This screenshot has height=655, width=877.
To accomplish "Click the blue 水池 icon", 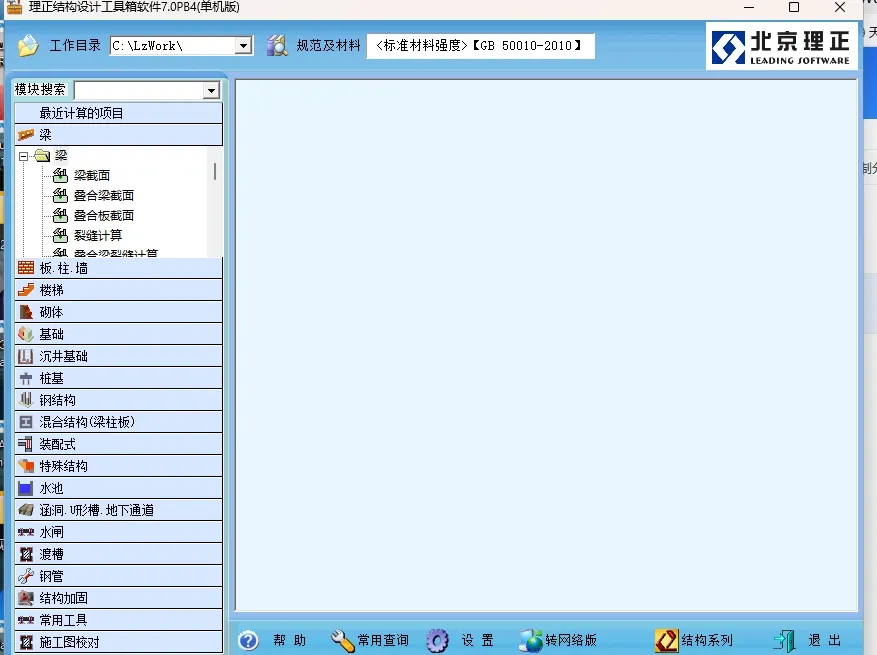I will coord(26,488).
